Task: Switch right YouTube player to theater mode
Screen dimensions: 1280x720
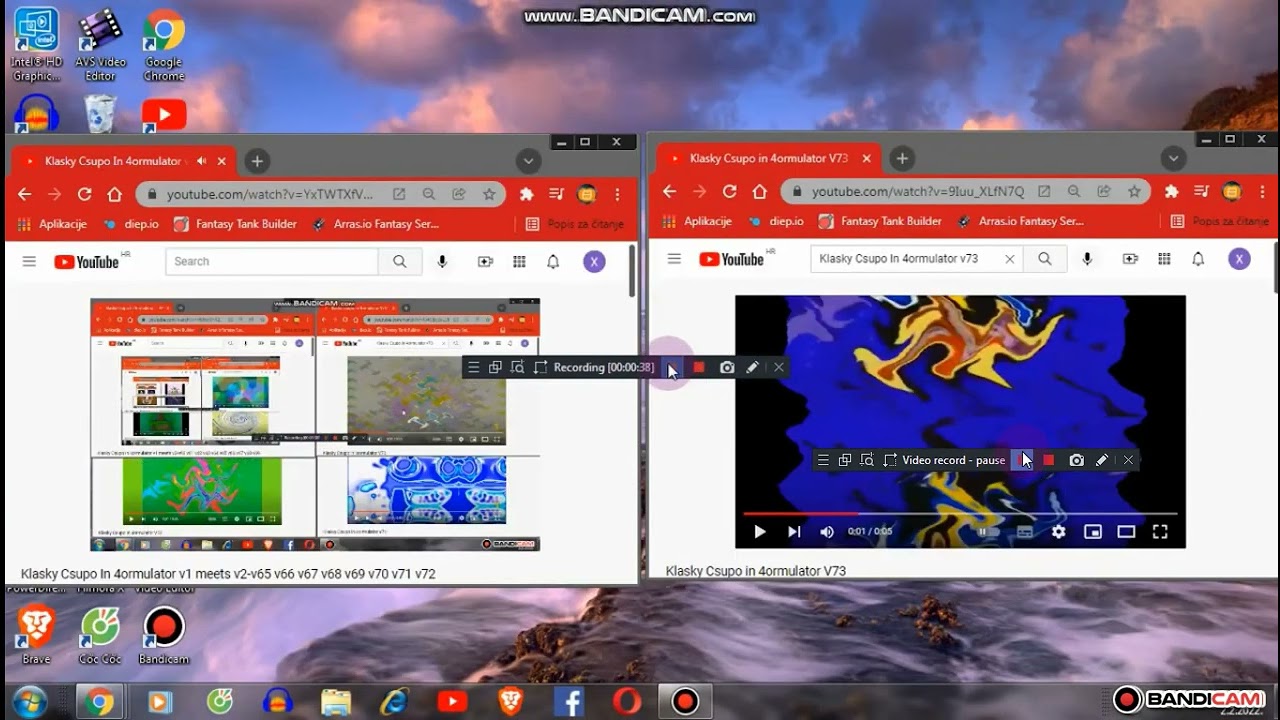Action: [x=1126, y=532]
